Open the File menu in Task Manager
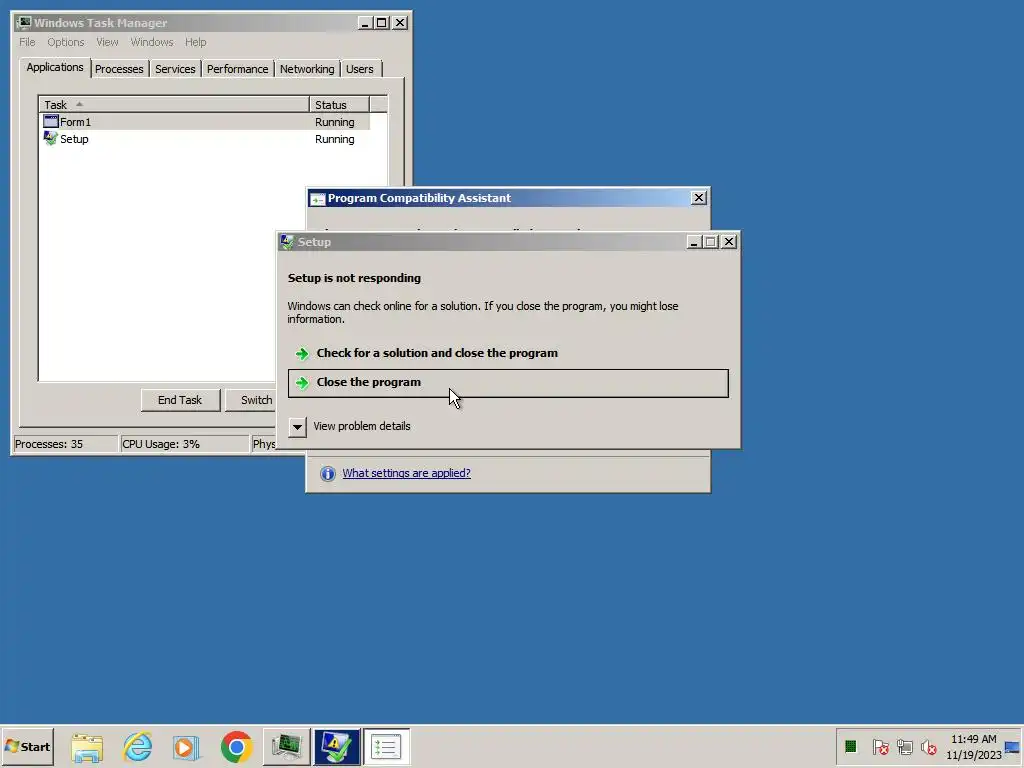The height and width of the screenshot is (768, 1024). [27, 42]
